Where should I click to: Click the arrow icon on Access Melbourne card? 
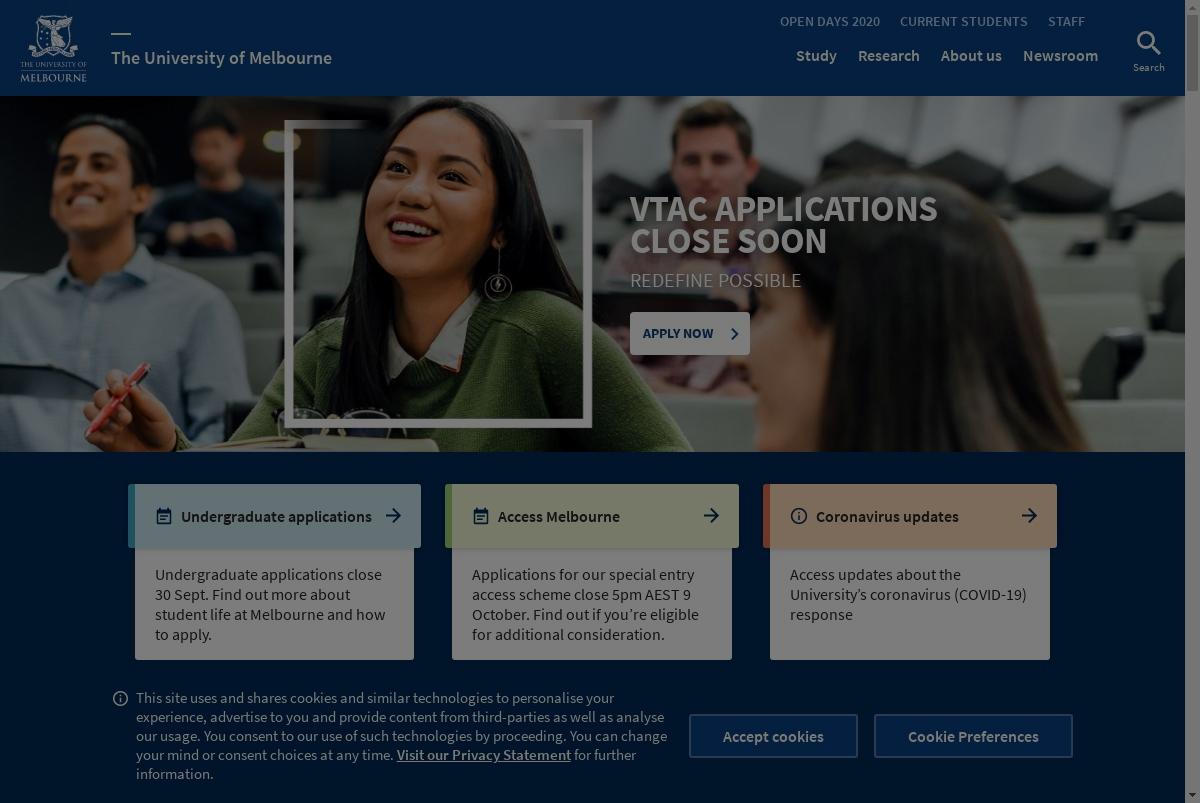(x=711, y=516)
